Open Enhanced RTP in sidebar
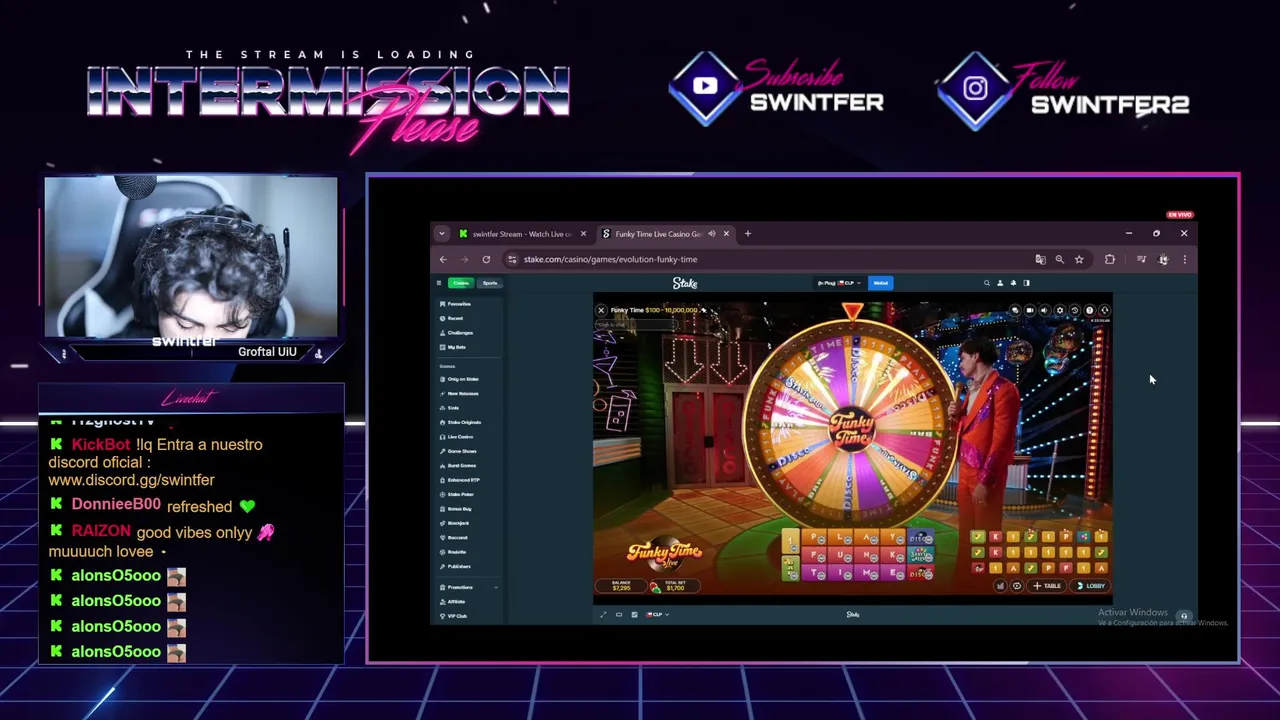Screen dimensions: 1280x720 [459, 480]
